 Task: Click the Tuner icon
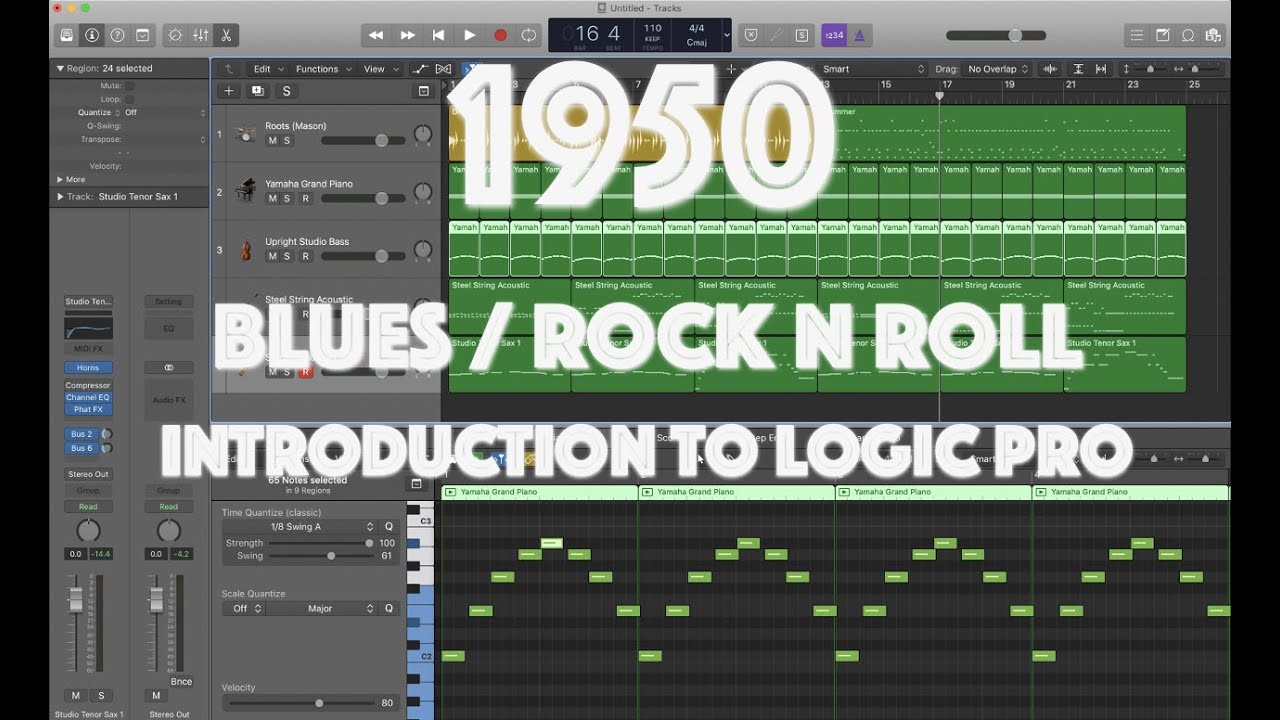pos(777,35)
